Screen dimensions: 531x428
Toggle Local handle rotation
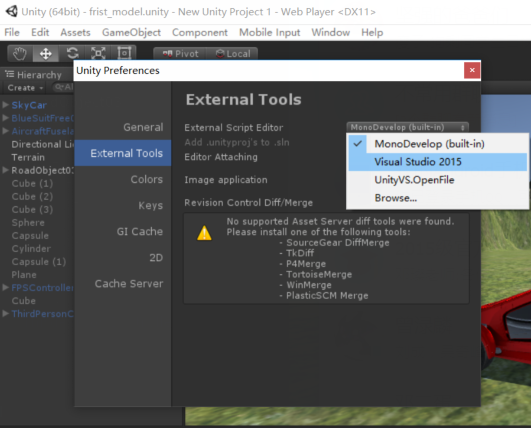coord(233,54)
